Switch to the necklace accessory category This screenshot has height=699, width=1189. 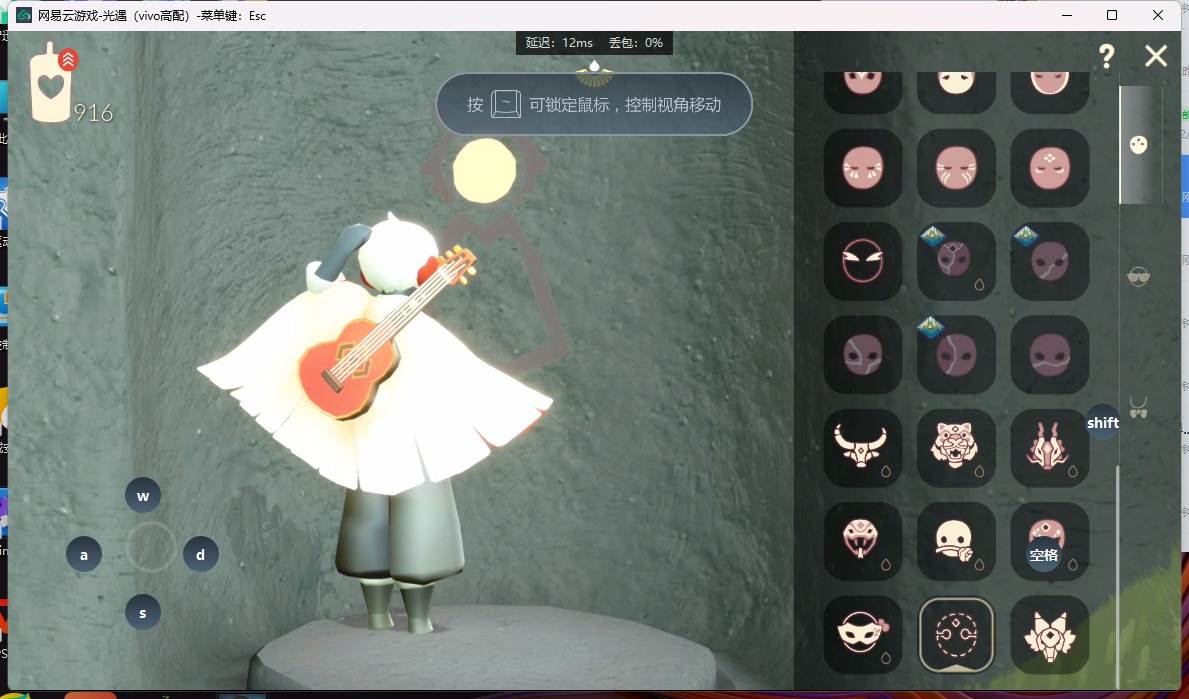click(x=1138, y=406)
